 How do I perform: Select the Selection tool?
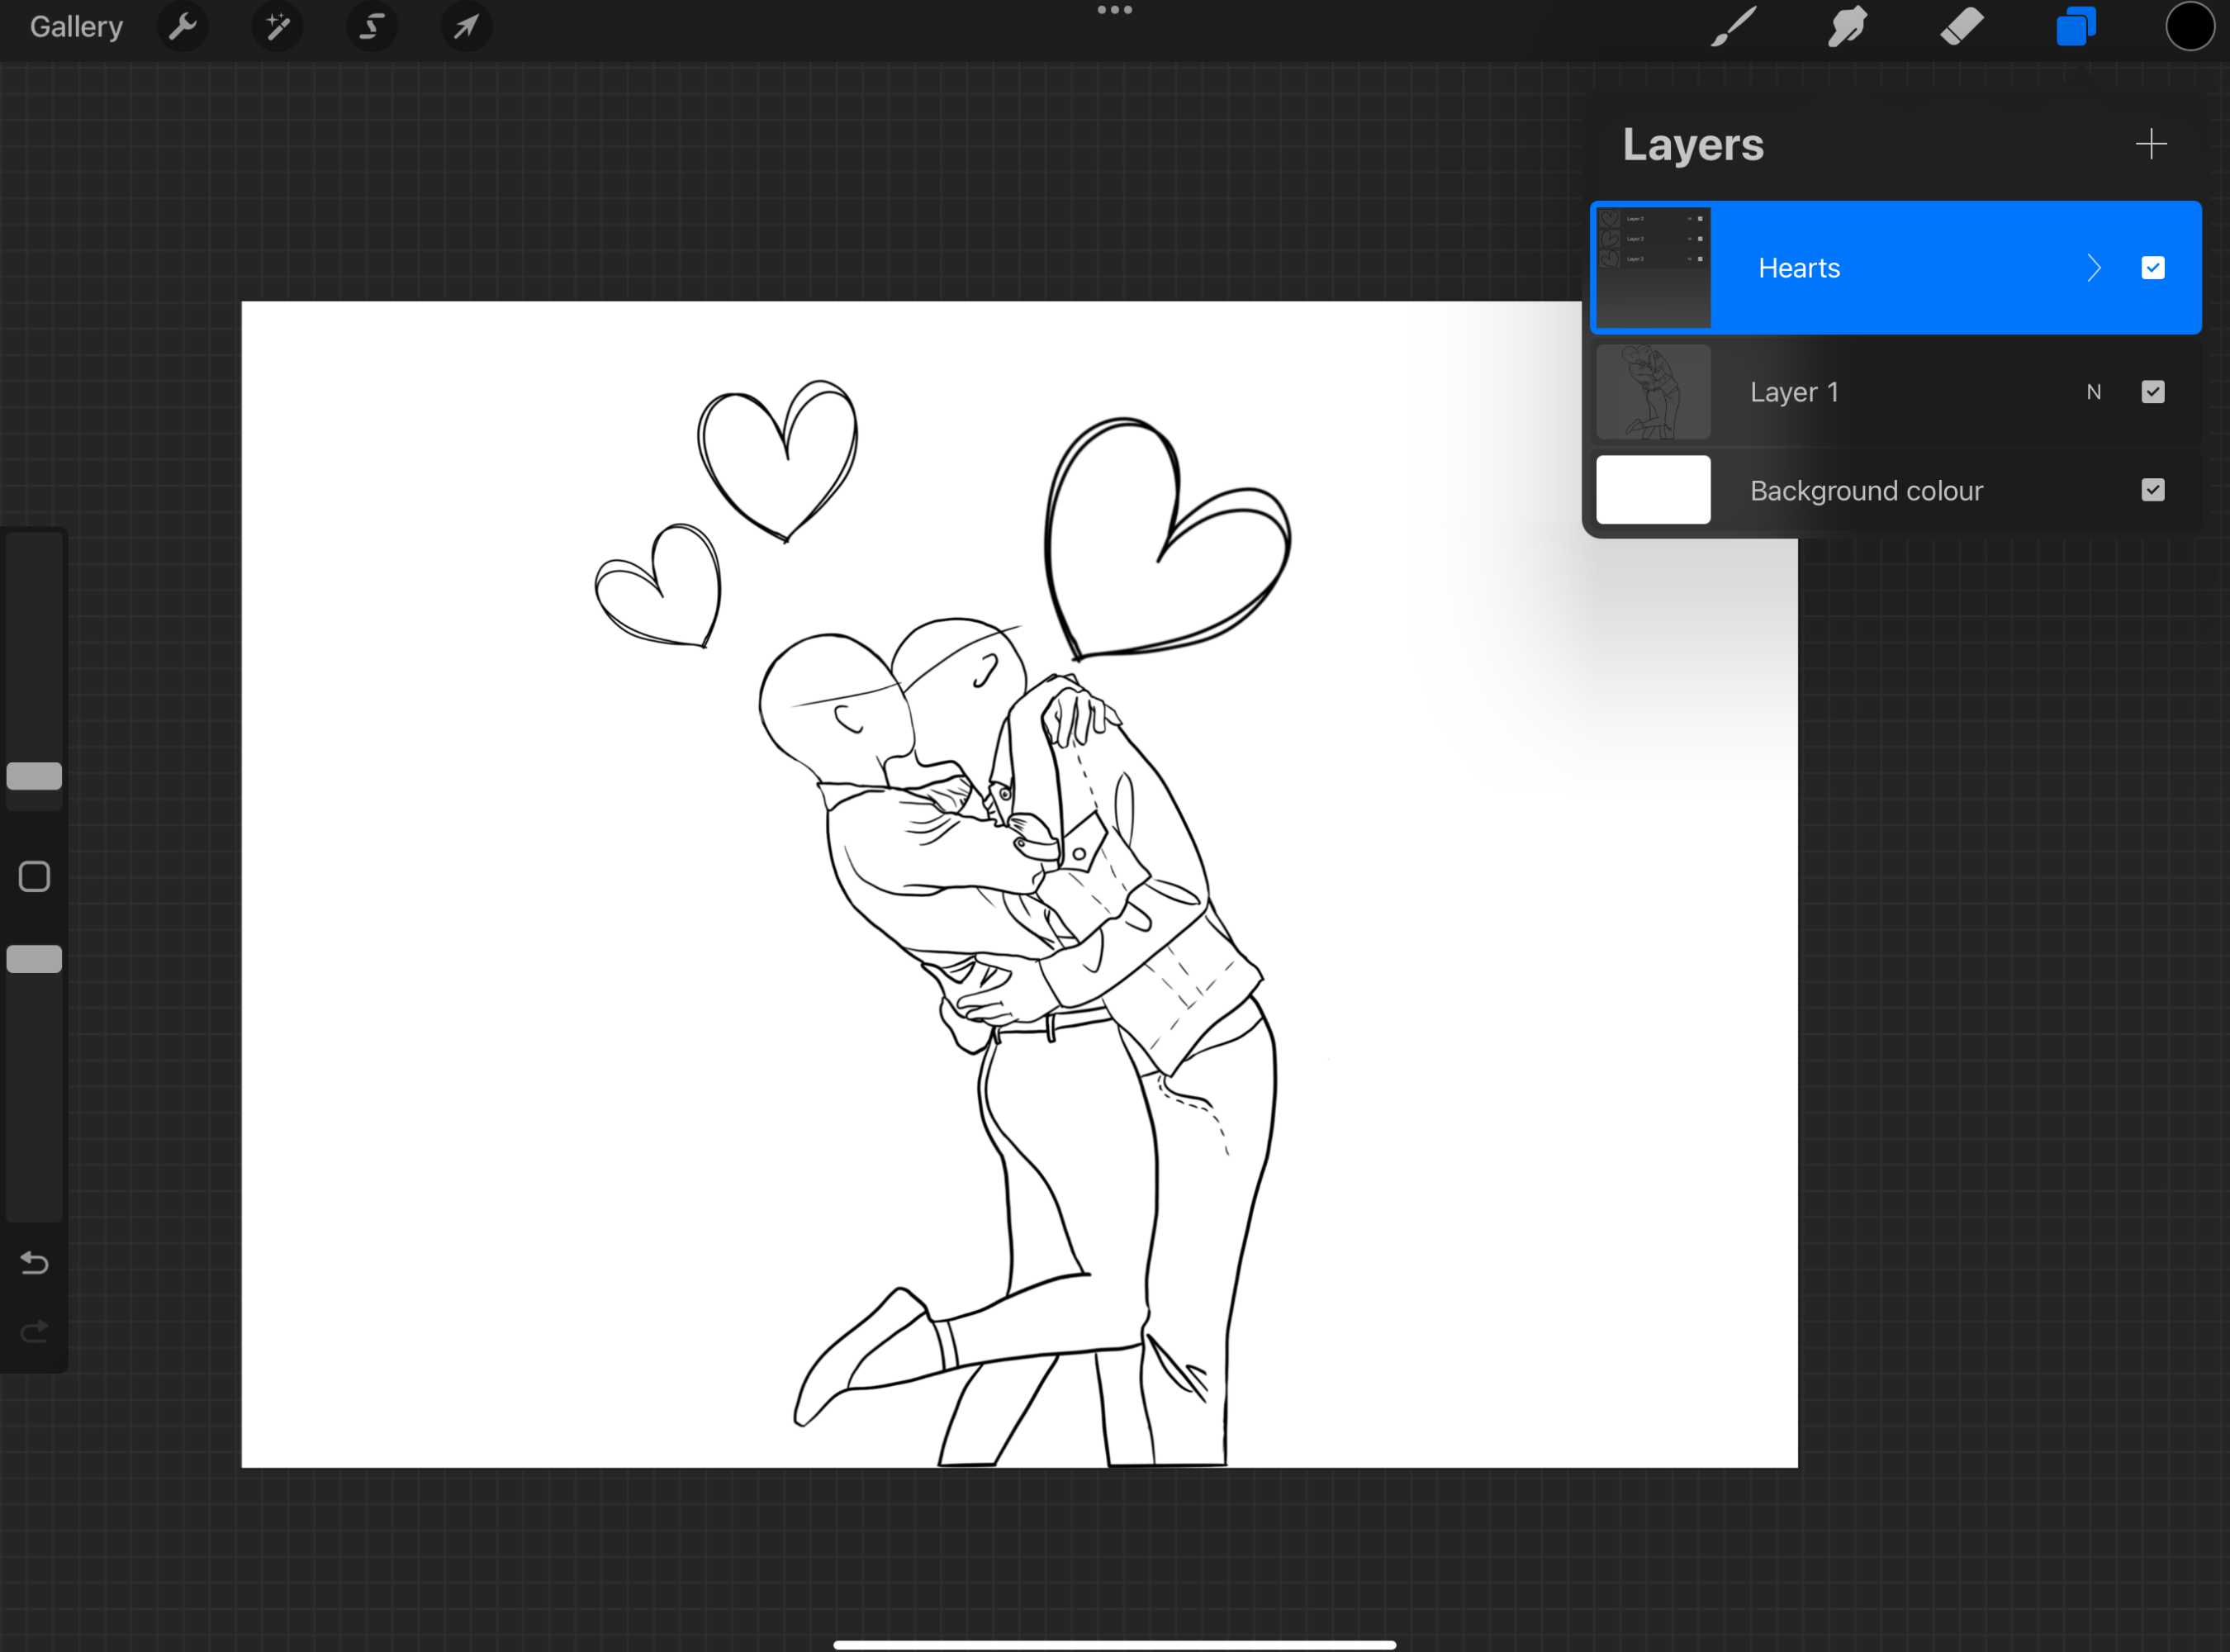click(371, 27)
